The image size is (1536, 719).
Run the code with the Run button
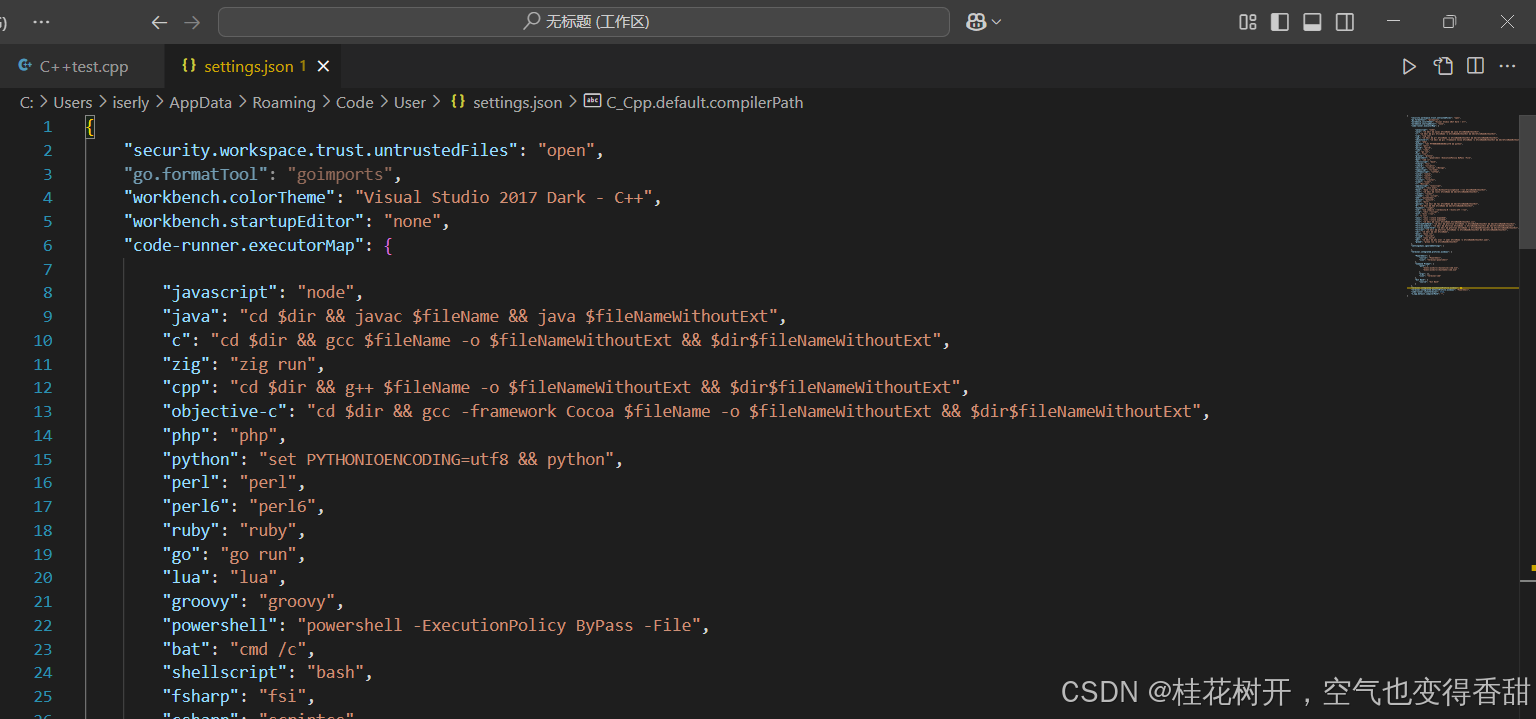pyautogui.click(x=1409, y=65)
